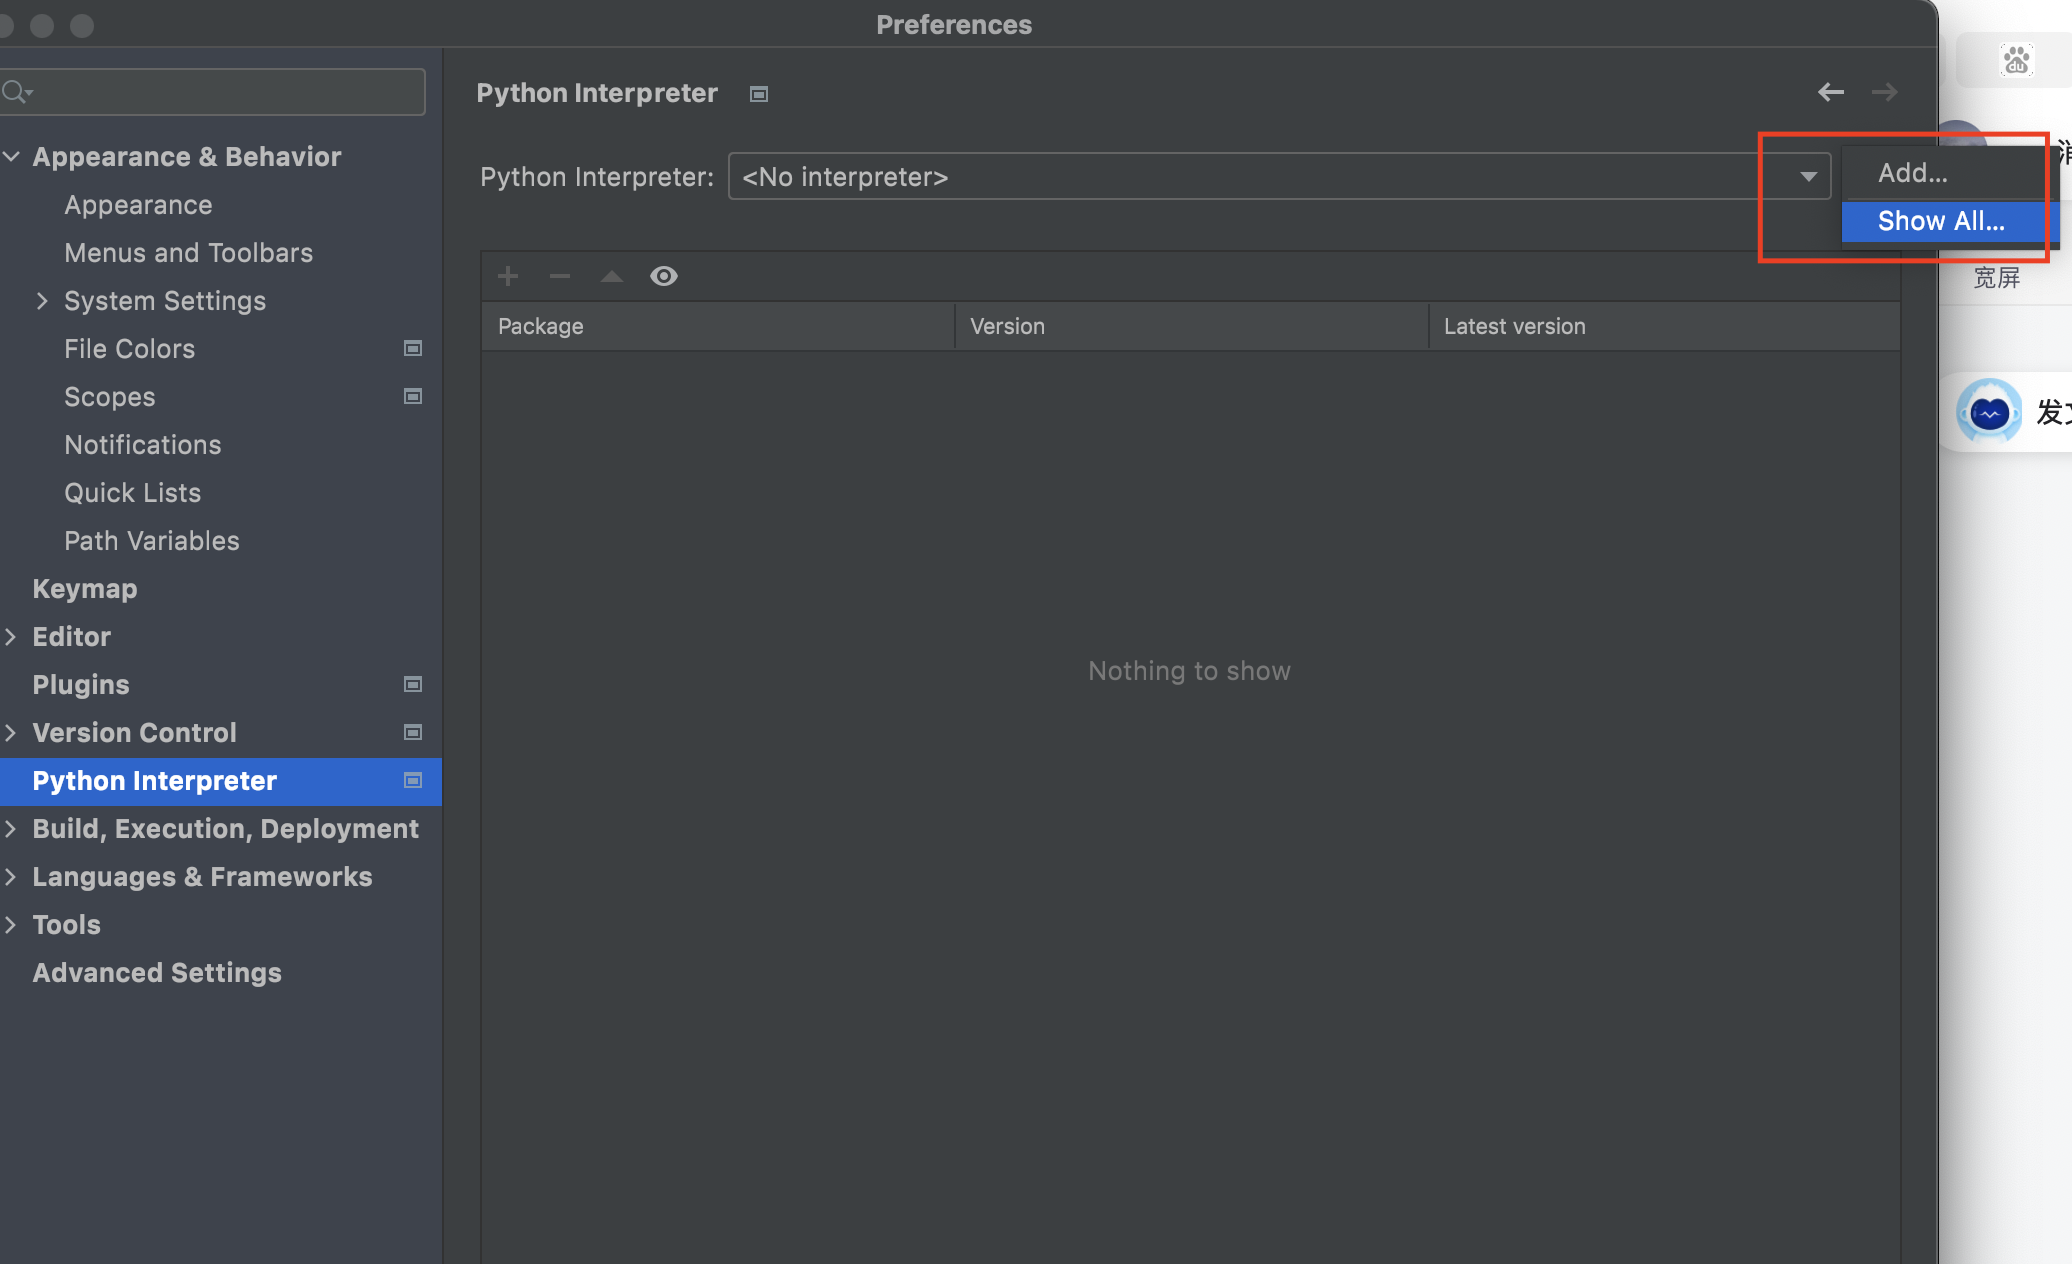
Task: Collapse the Appearance & Behavior section
Action: (x=12, y=156)
